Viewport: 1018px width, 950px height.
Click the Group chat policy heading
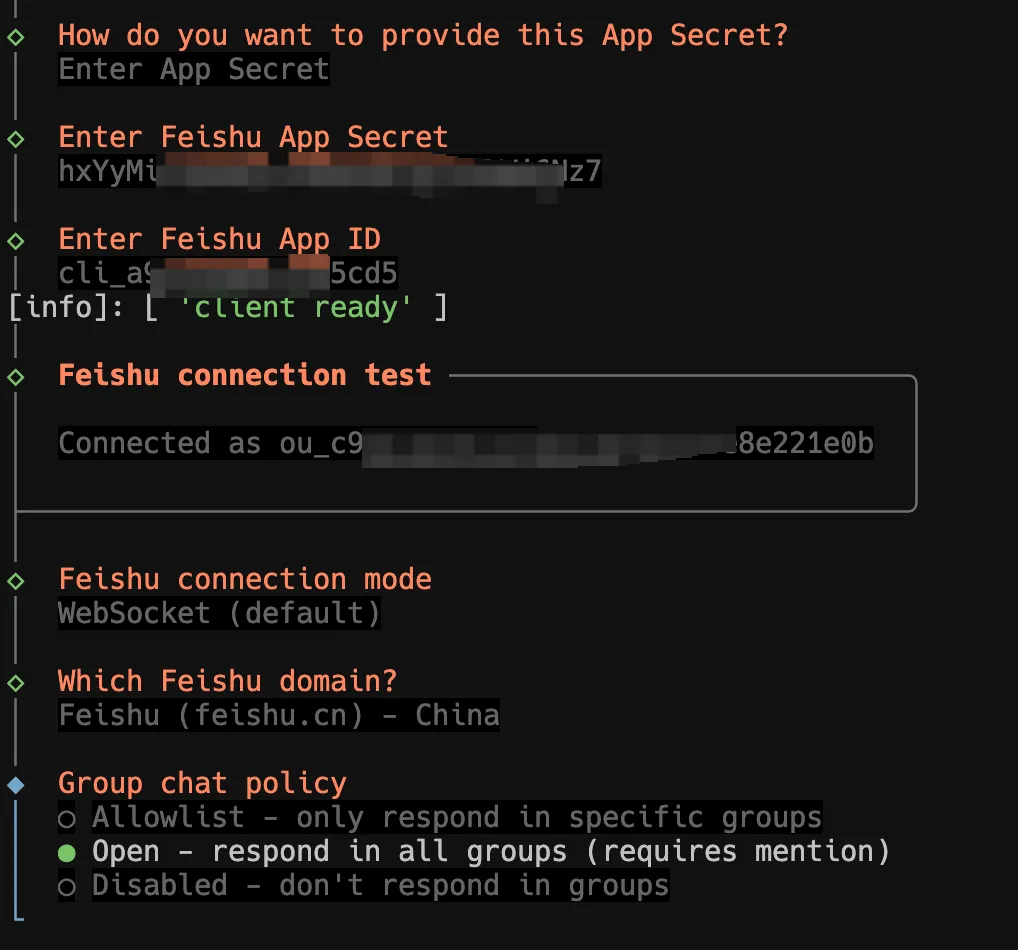pos(202,783)
